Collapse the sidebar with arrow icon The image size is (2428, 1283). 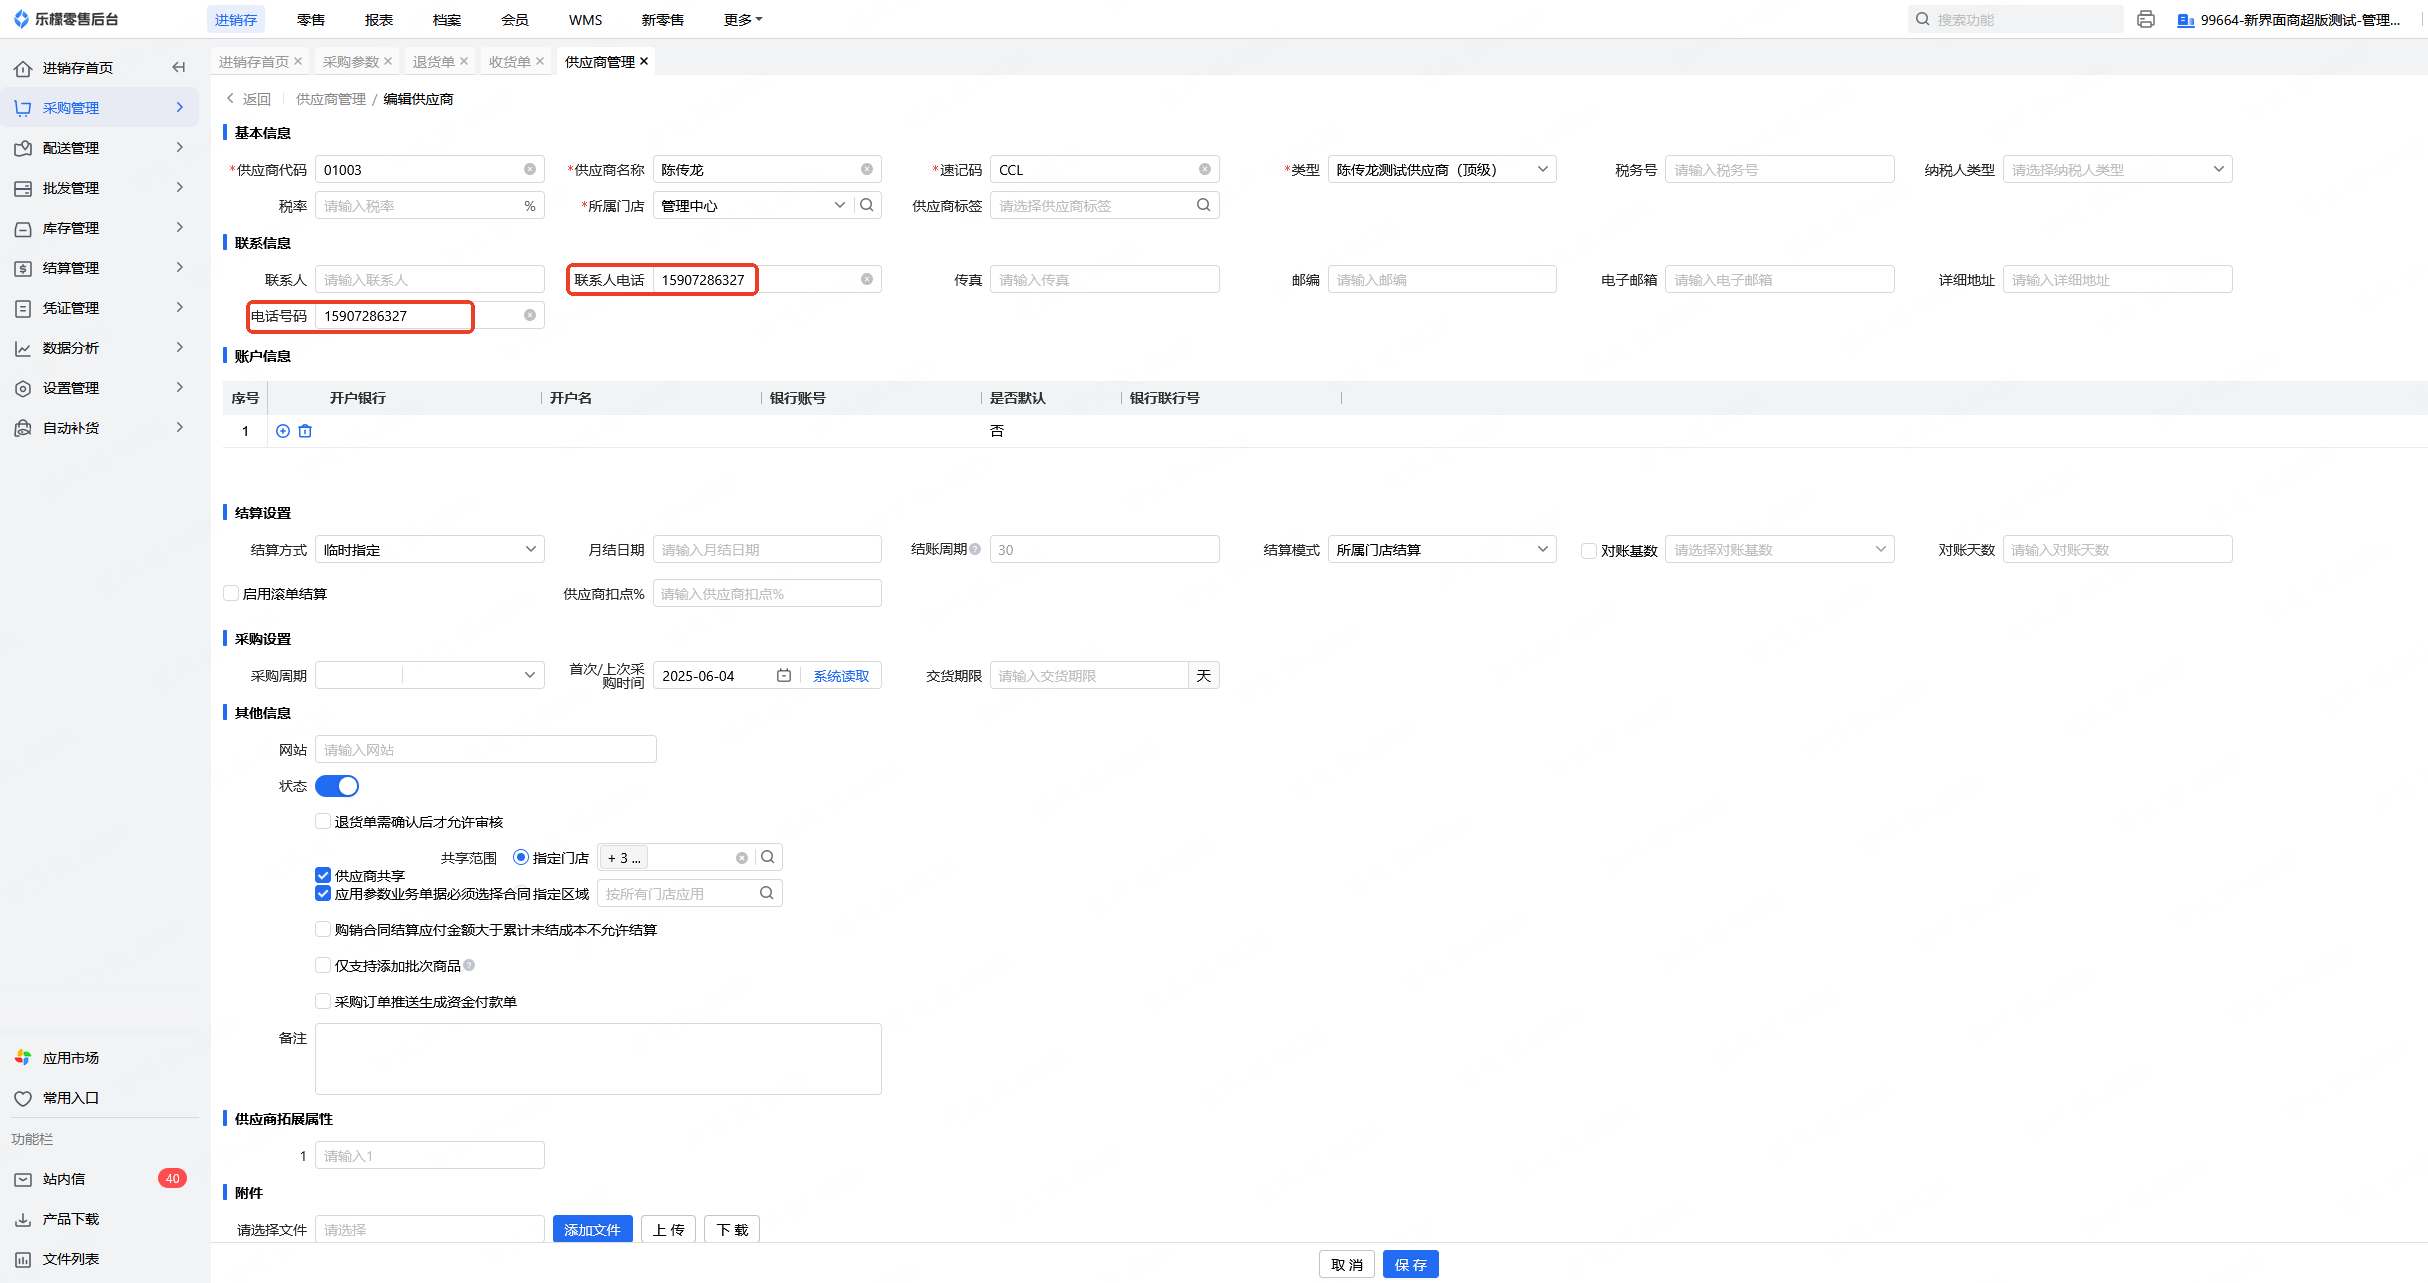coord(179,67)
